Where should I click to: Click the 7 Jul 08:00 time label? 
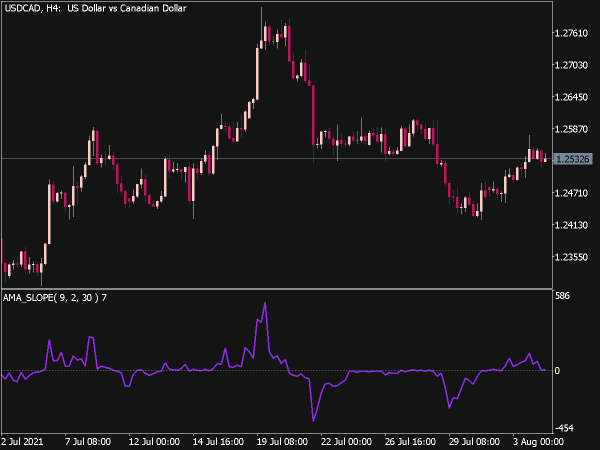88,442
